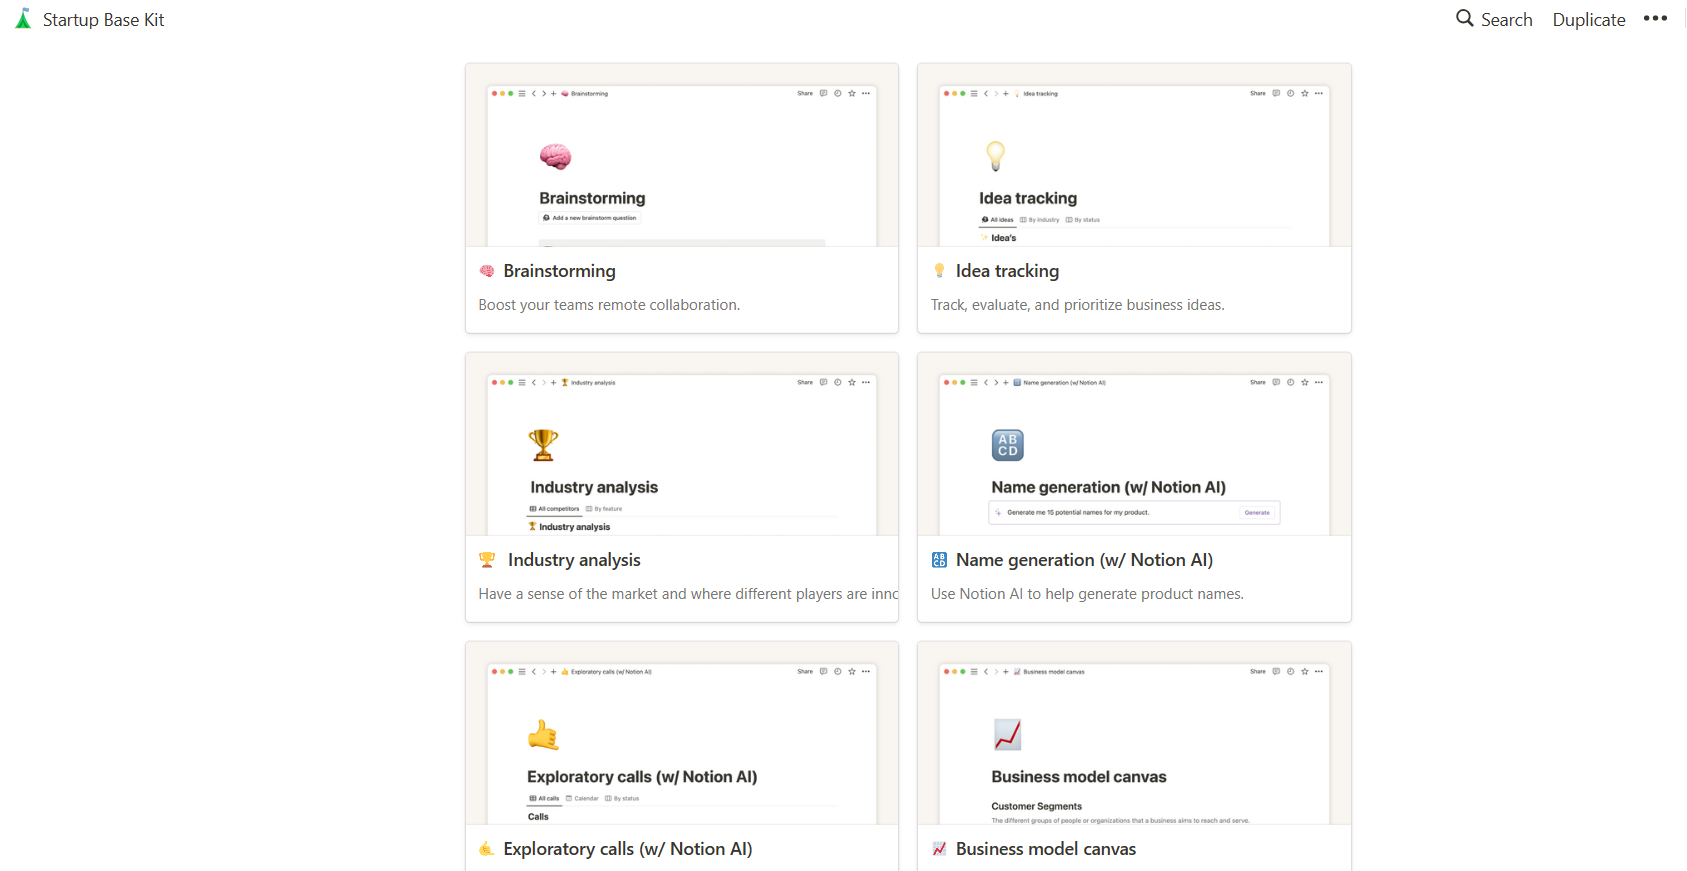Open Name generation (w/ Notion AI) link

(1084, 560)
